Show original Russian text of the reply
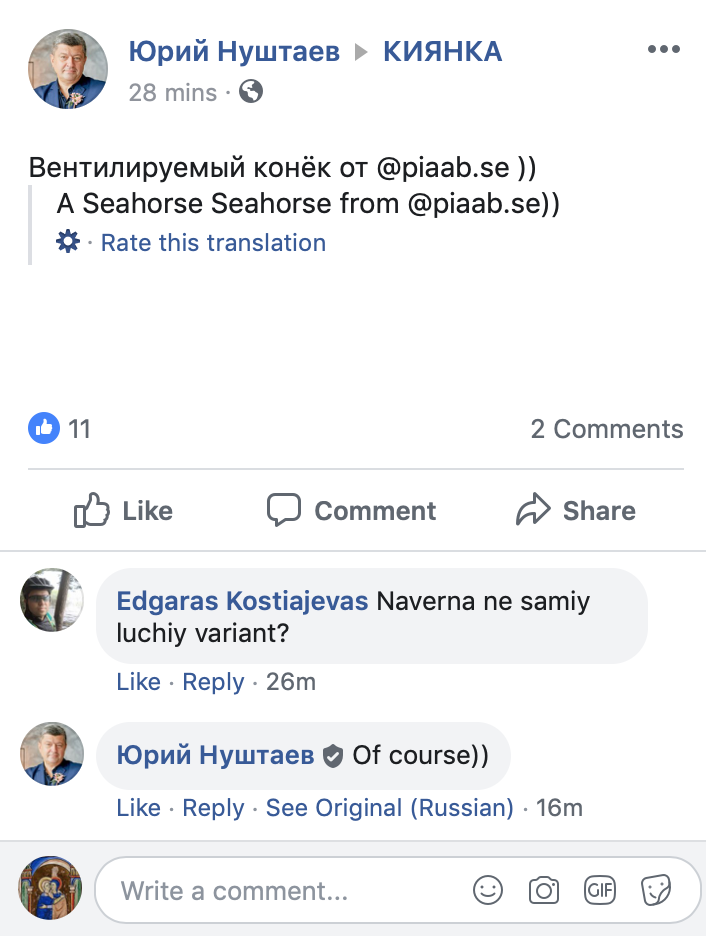 [389, 808]
